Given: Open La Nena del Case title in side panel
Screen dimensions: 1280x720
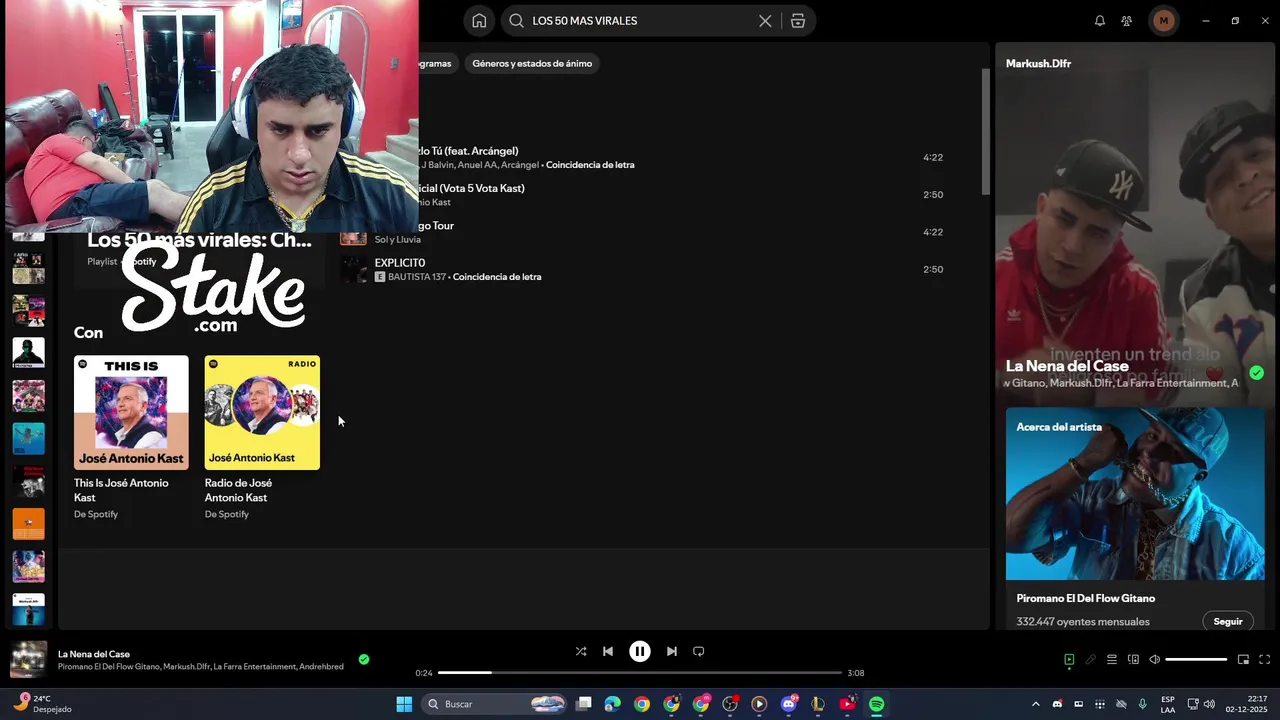Looking at the screenshot, I should [1067, 366].
